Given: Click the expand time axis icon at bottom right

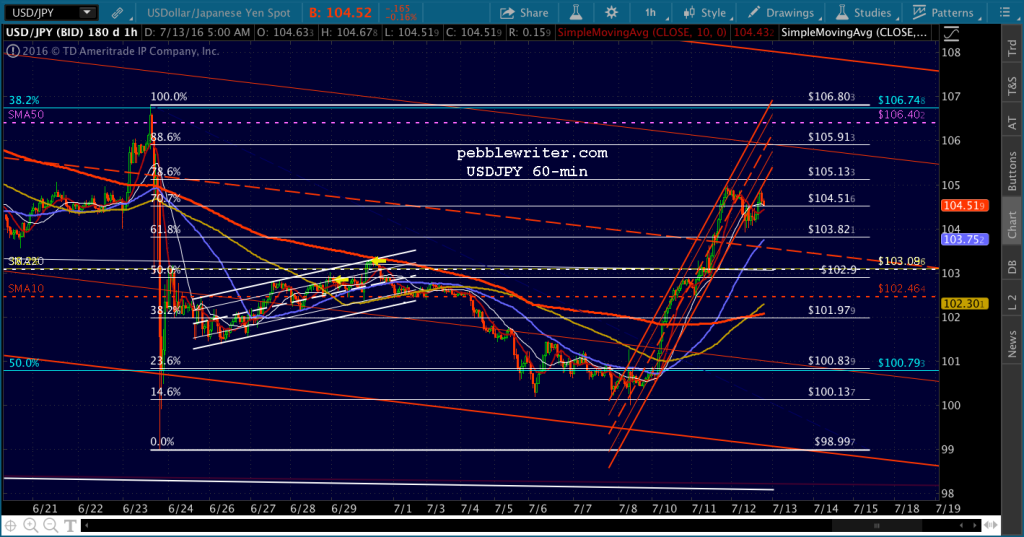Looking at the screenshot, I should click(991, 525).
